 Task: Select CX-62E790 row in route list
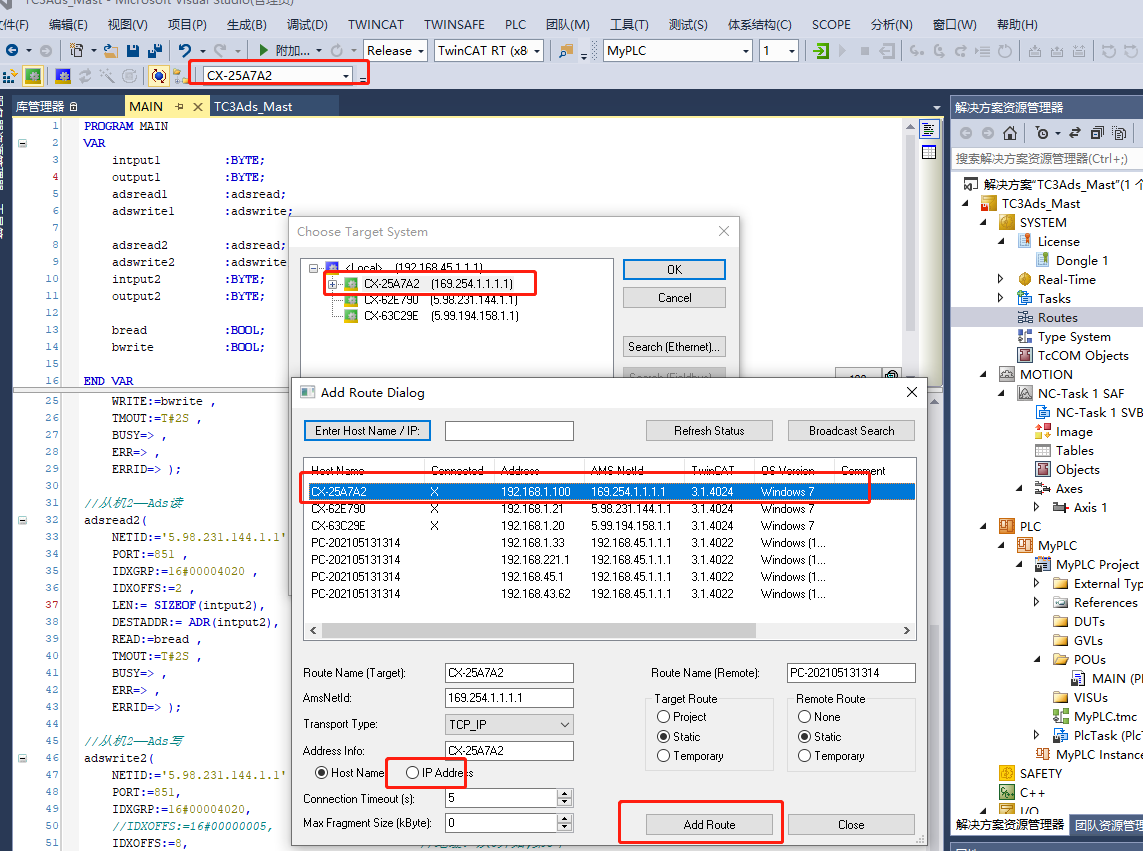pos(610,509)
